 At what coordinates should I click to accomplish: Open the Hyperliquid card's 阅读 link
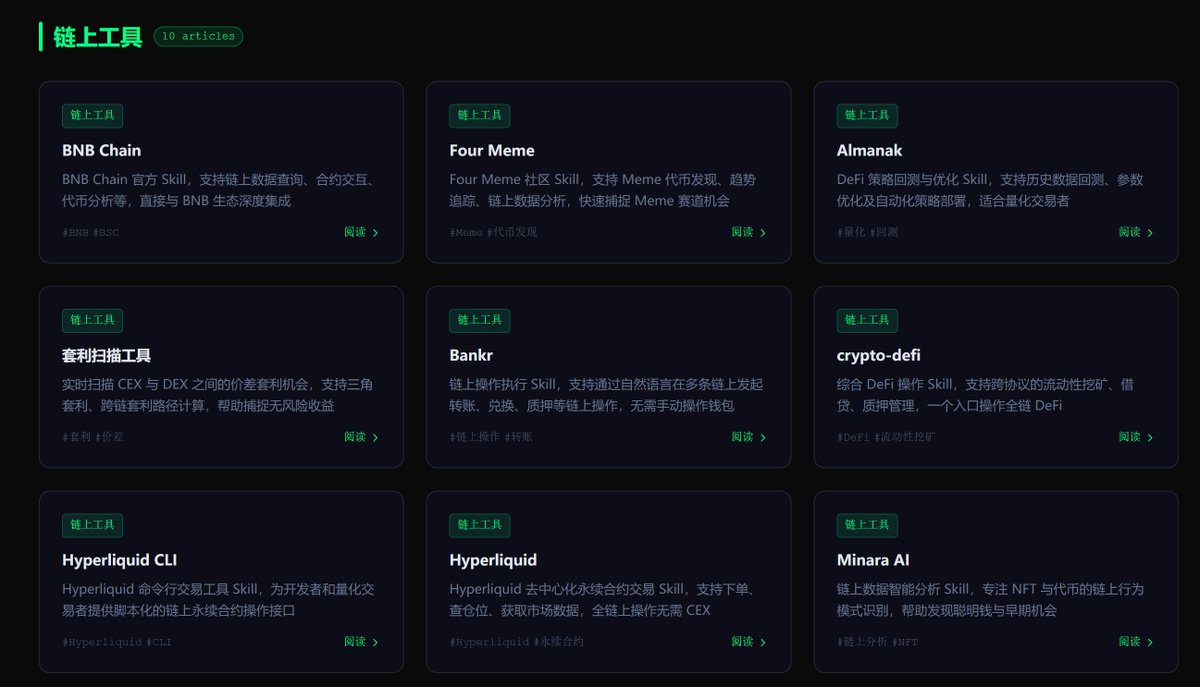click(x=748, y=642)
